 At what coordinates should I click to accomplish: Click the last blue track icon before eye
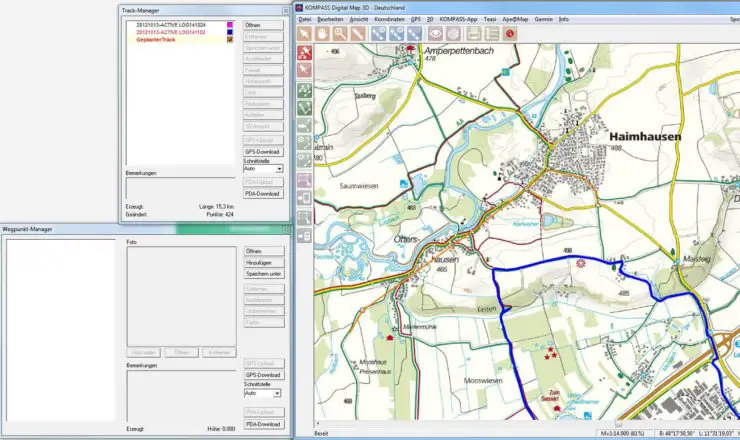[414, 34]
